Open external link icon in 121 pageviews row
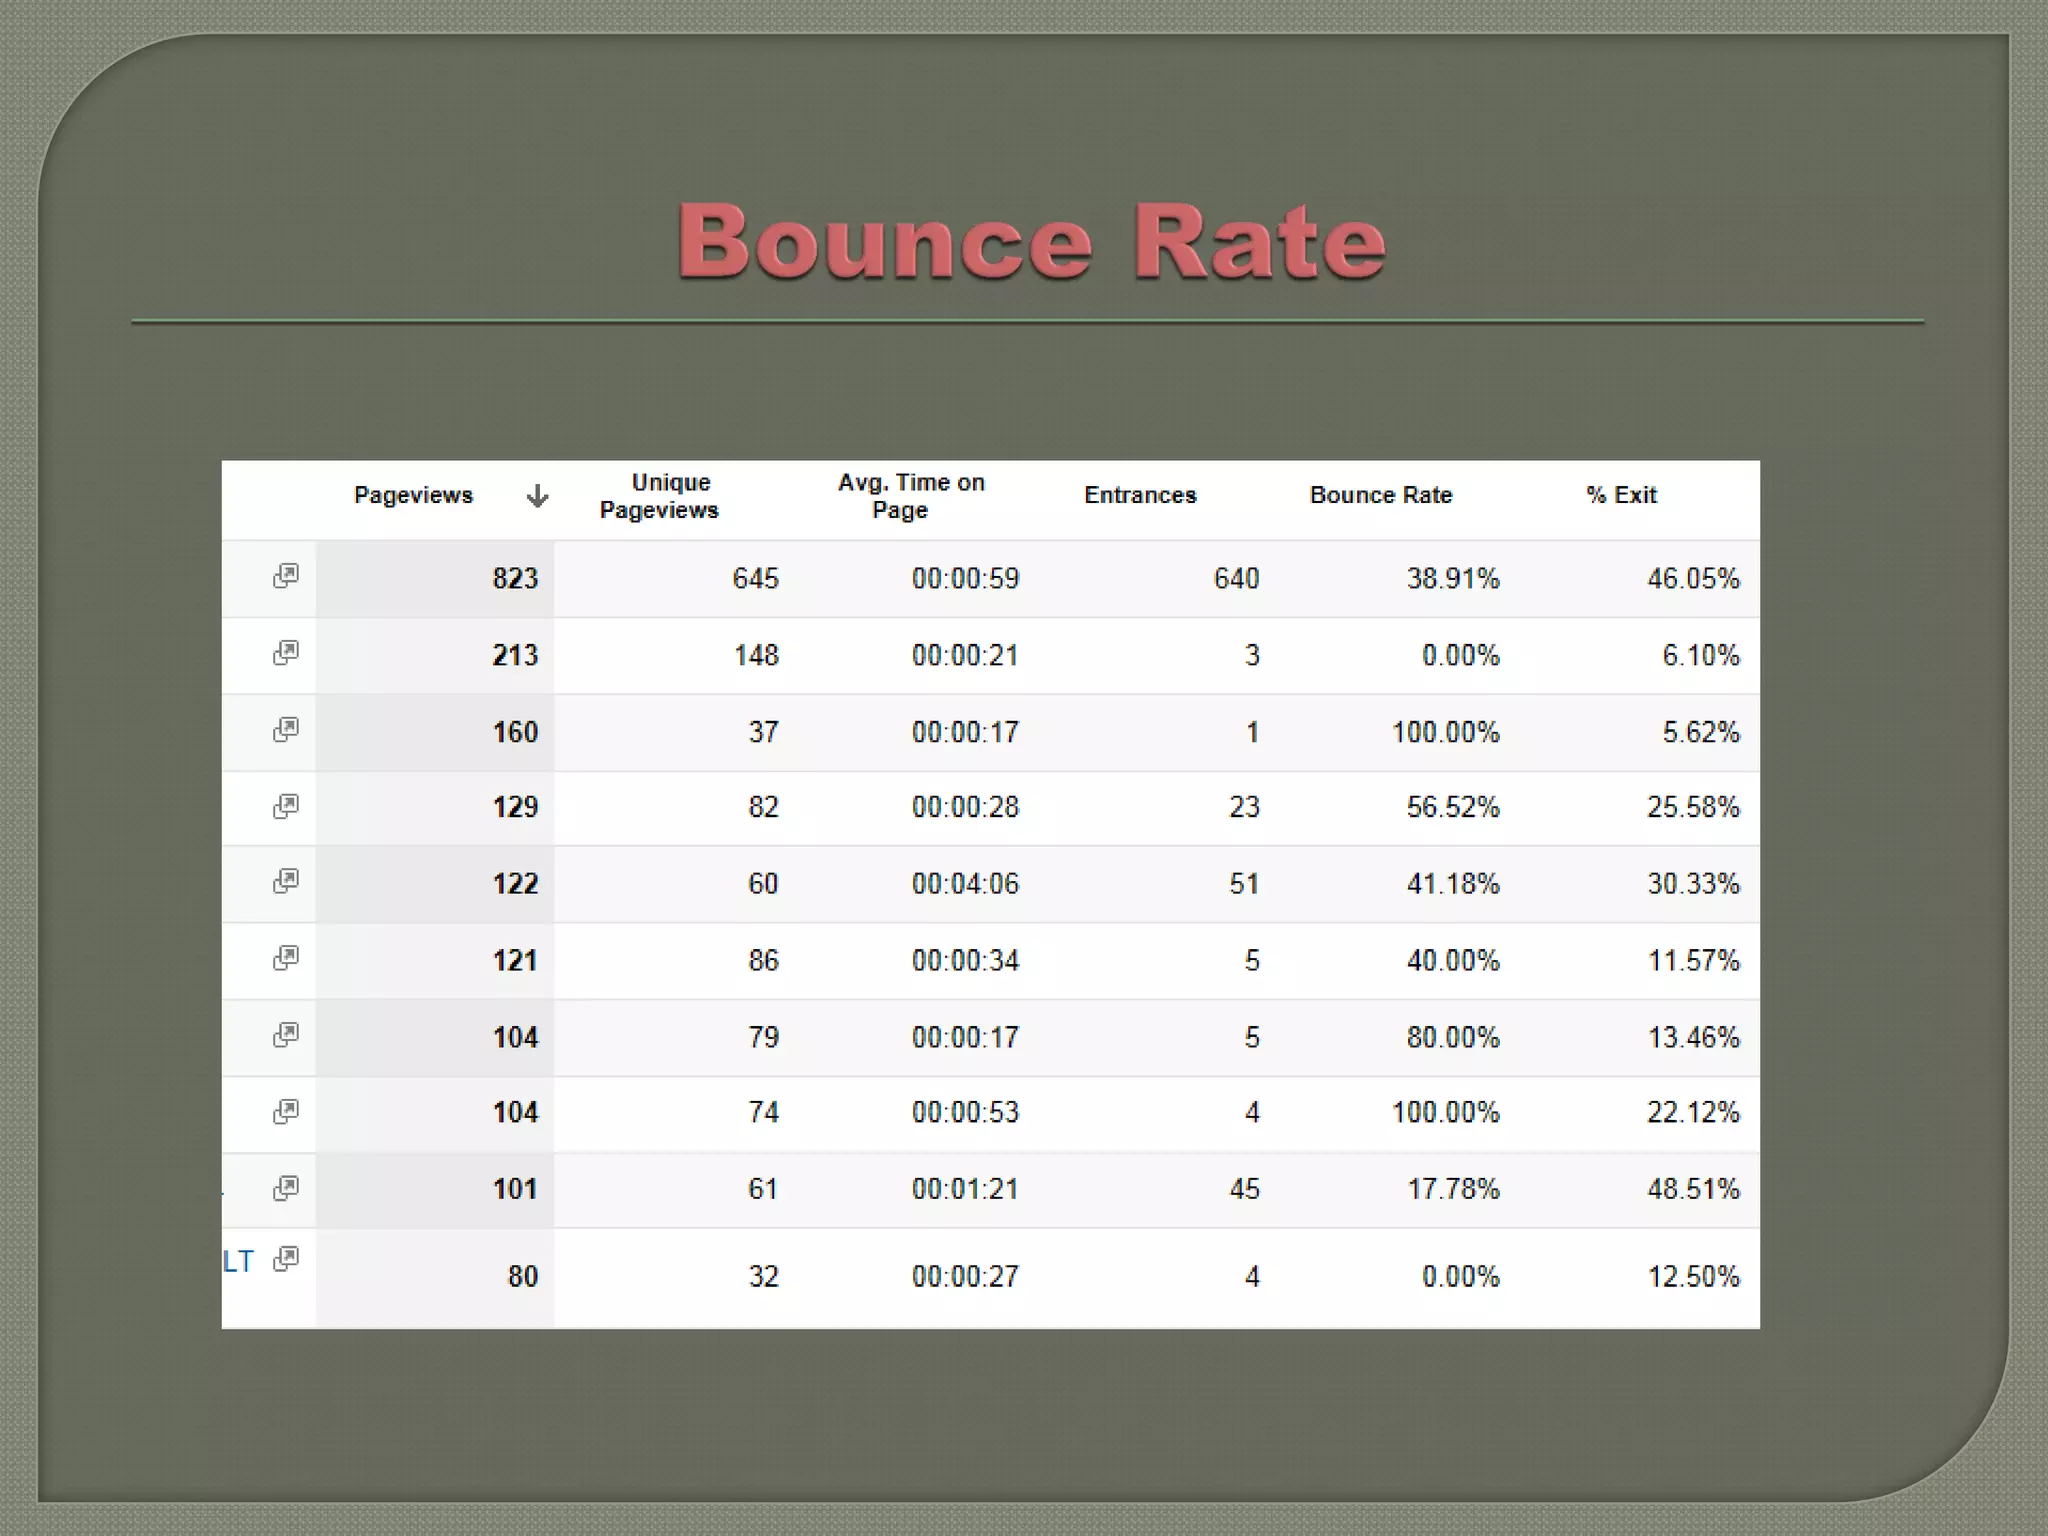 pyautogui.click(x=286, y=958)
